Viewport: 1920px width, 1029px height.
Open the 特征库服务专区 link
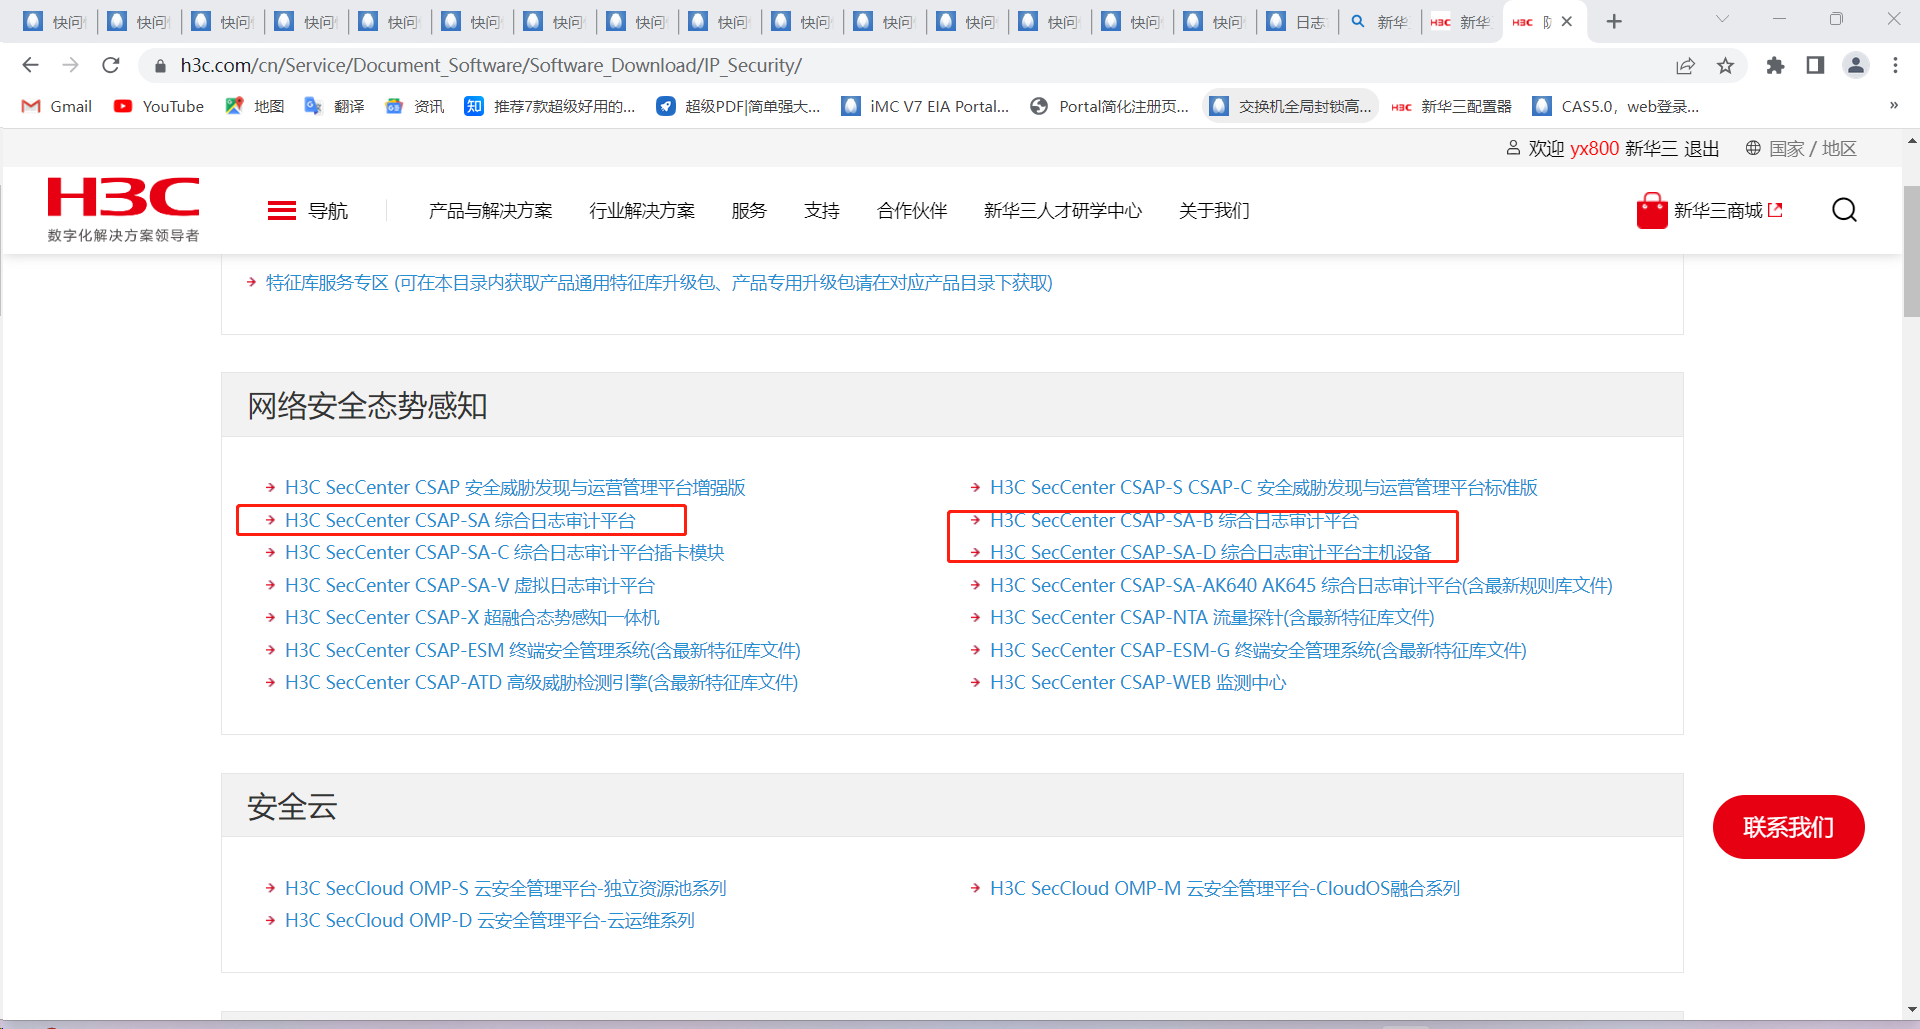click(x=659, y=283)
